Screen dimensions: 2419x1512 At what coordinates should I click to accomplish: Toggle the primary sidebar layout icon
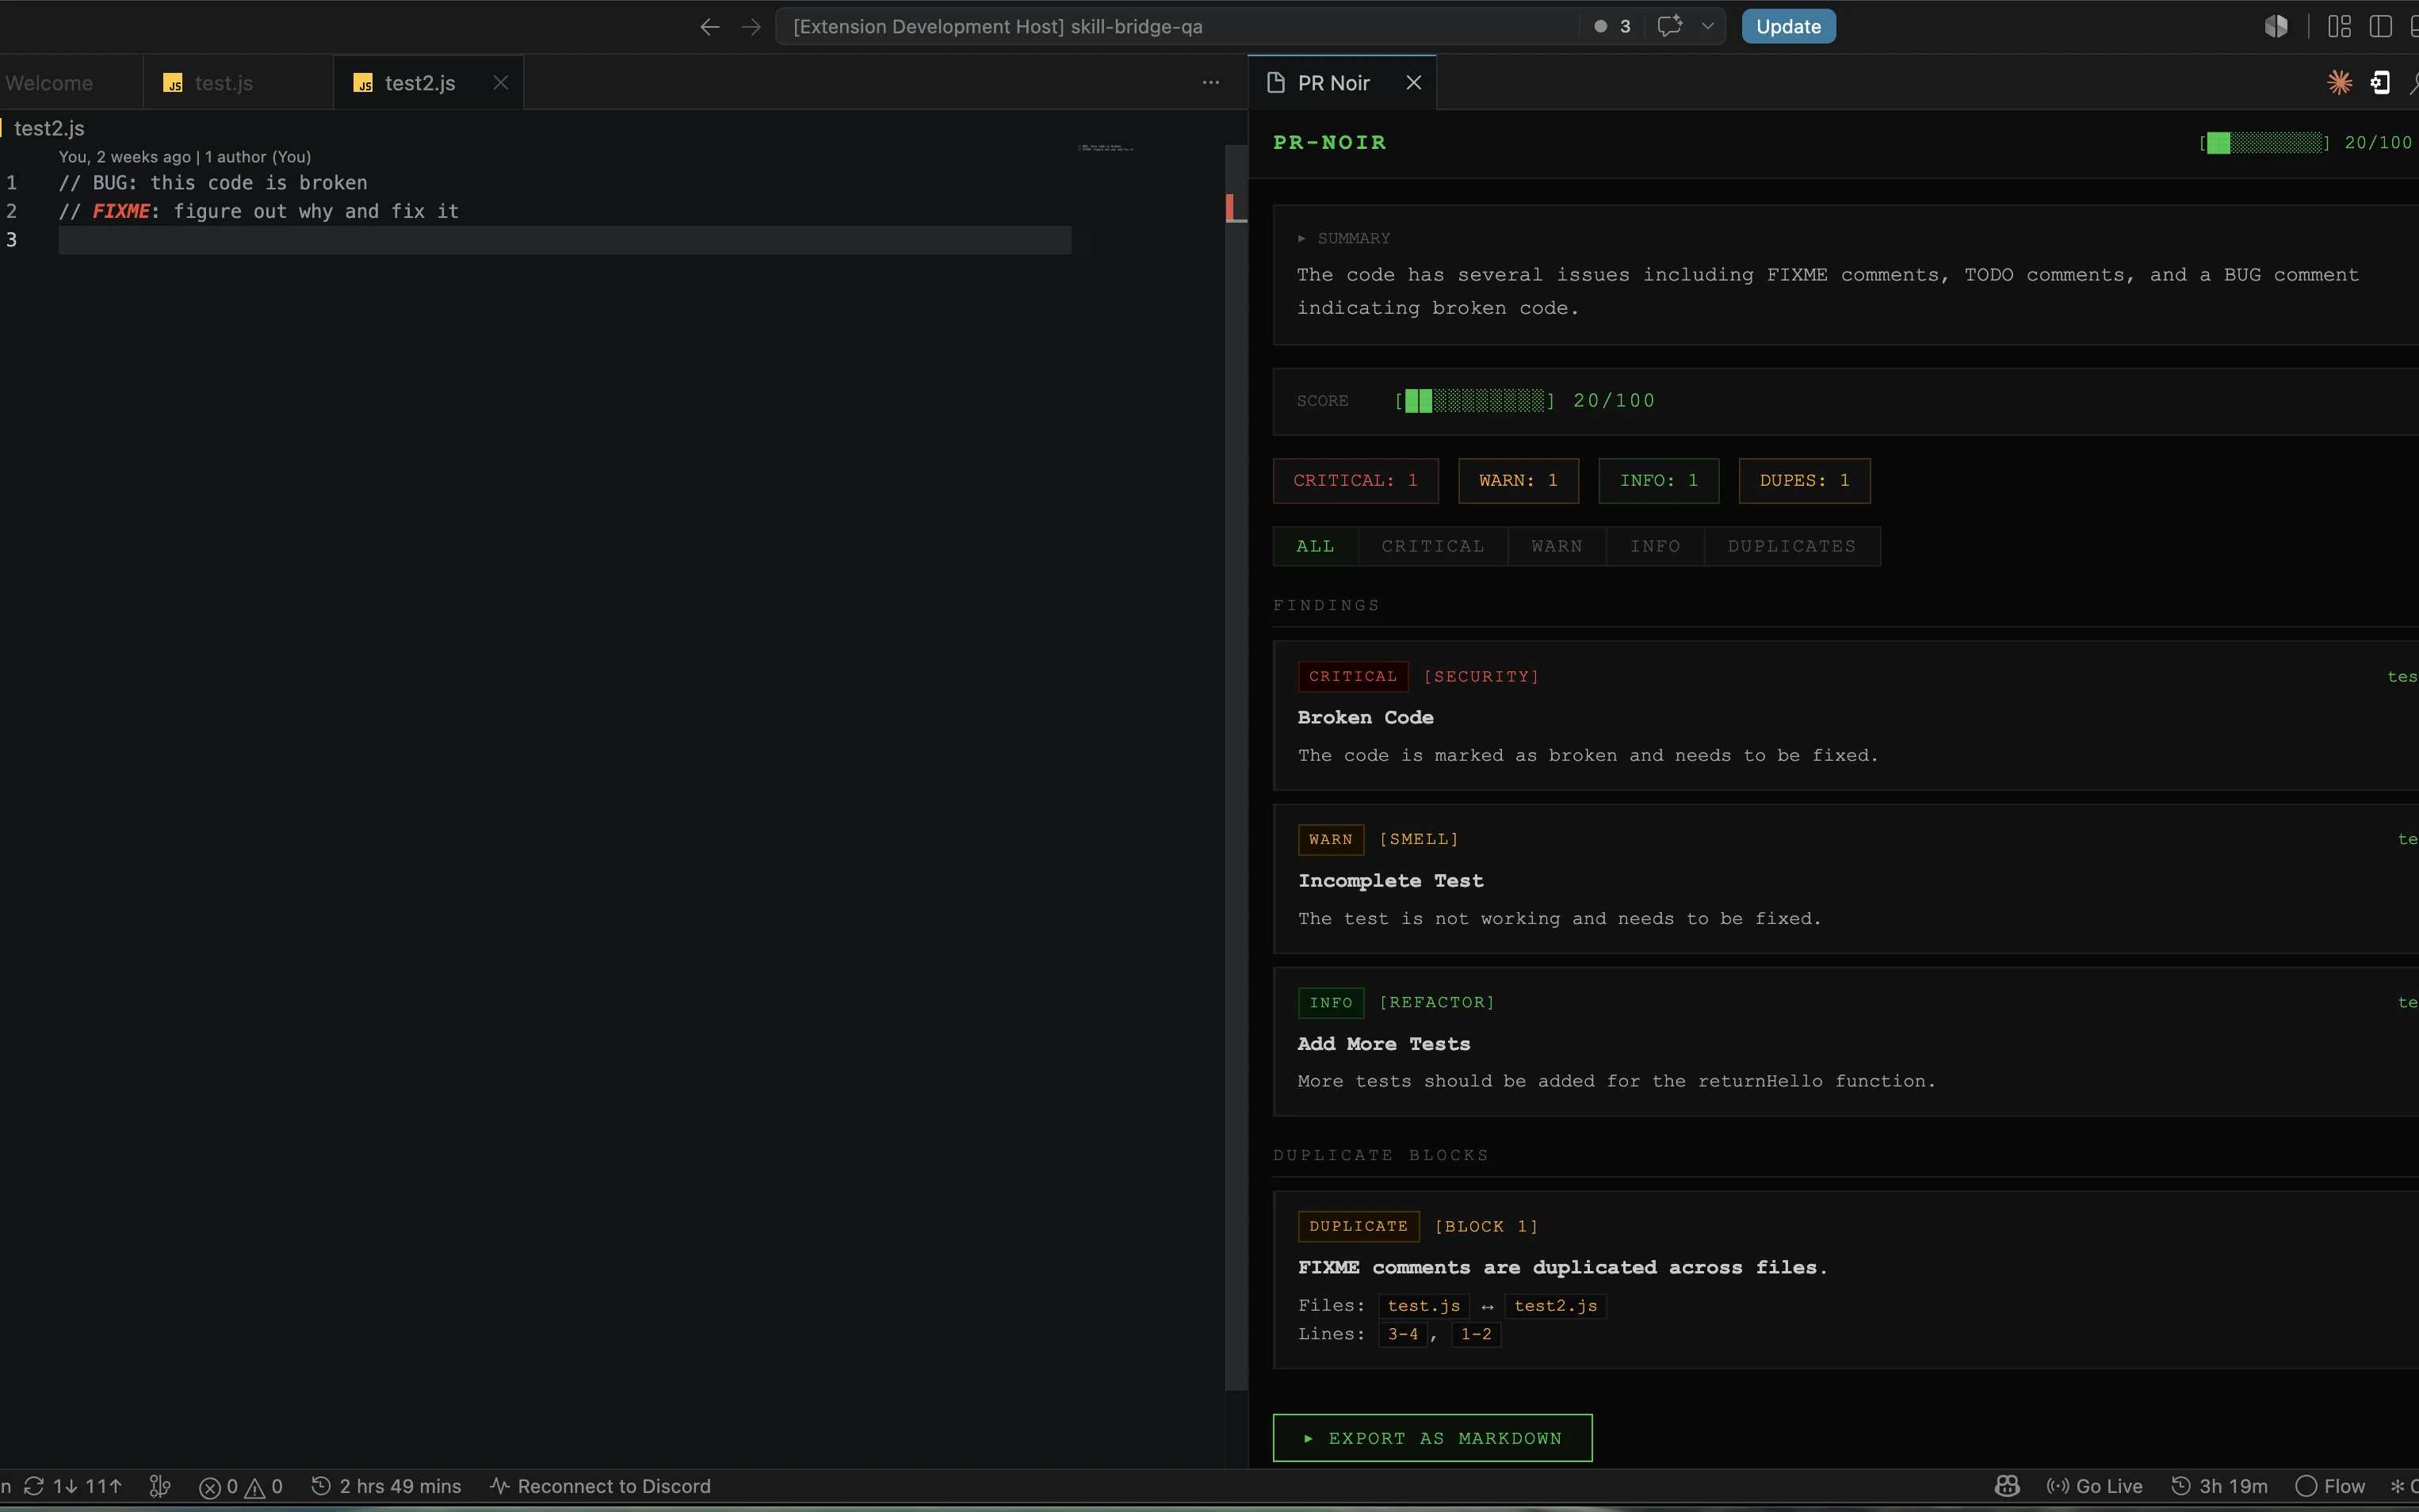[2381, 26]
